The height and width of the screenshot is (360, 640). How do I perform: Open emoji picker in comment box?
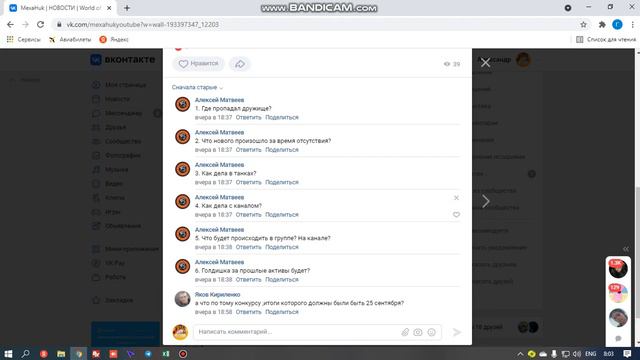pyautogui.click(x=431, y=332)
